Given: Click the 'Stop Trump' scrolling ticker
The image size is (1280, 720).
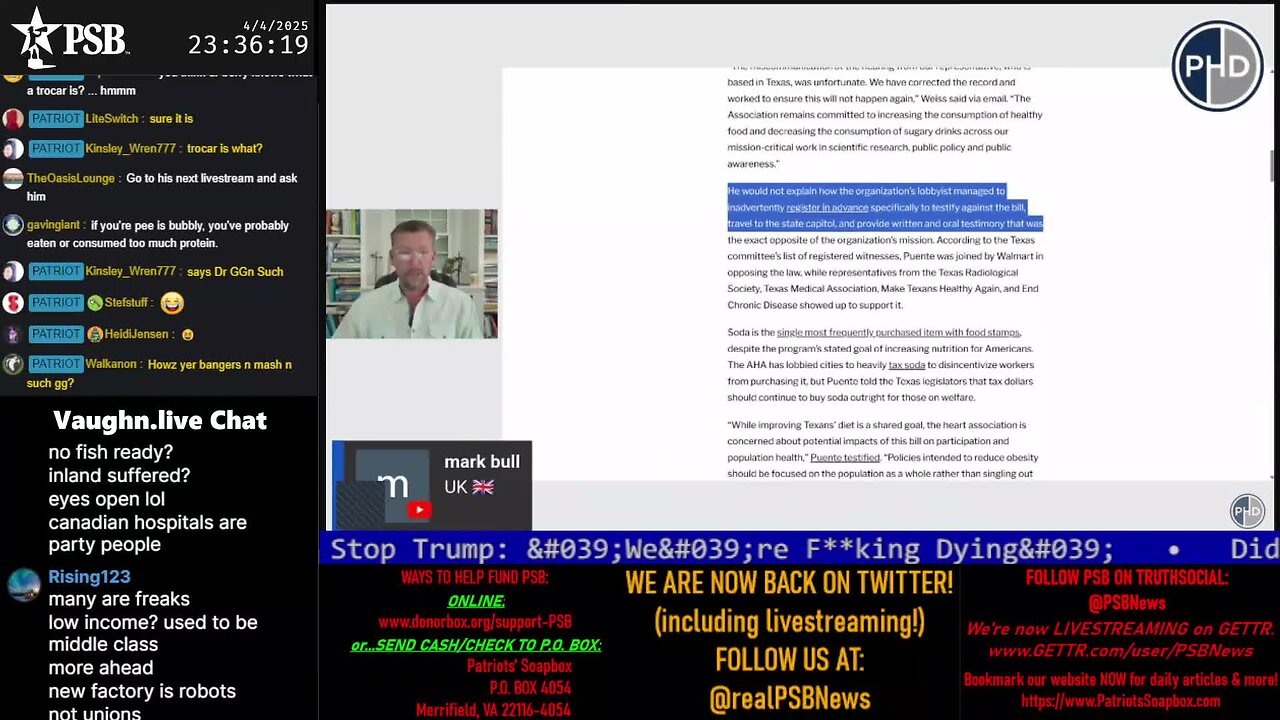Looking at the screenshot, I should (799, 548).
